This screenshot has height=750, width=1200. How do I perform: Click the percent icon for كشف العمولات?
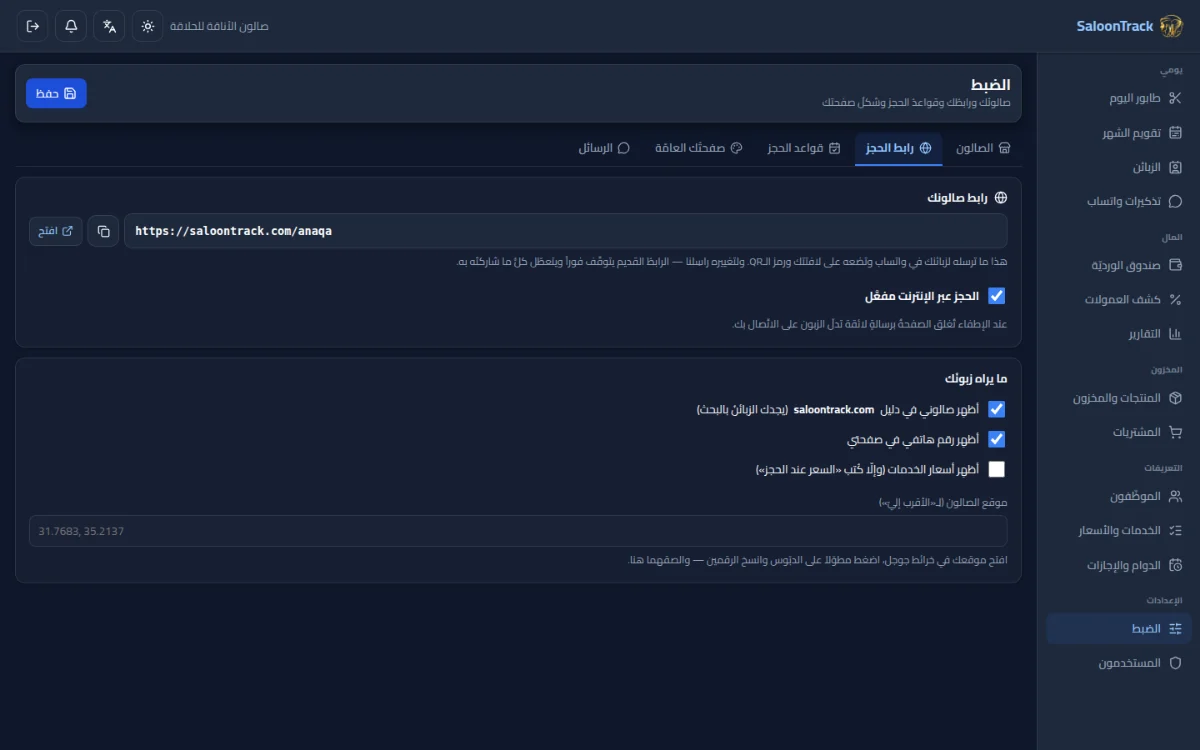pyautogui.click(x=1175, y=299)
